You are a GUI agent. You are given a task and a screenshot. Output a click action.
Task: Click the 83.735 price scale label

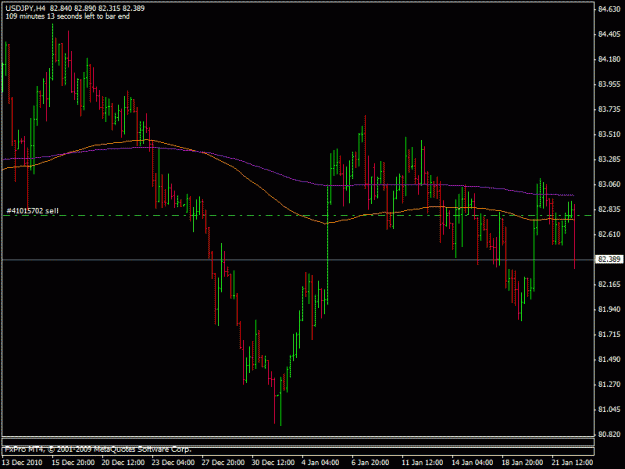[609, 109]
